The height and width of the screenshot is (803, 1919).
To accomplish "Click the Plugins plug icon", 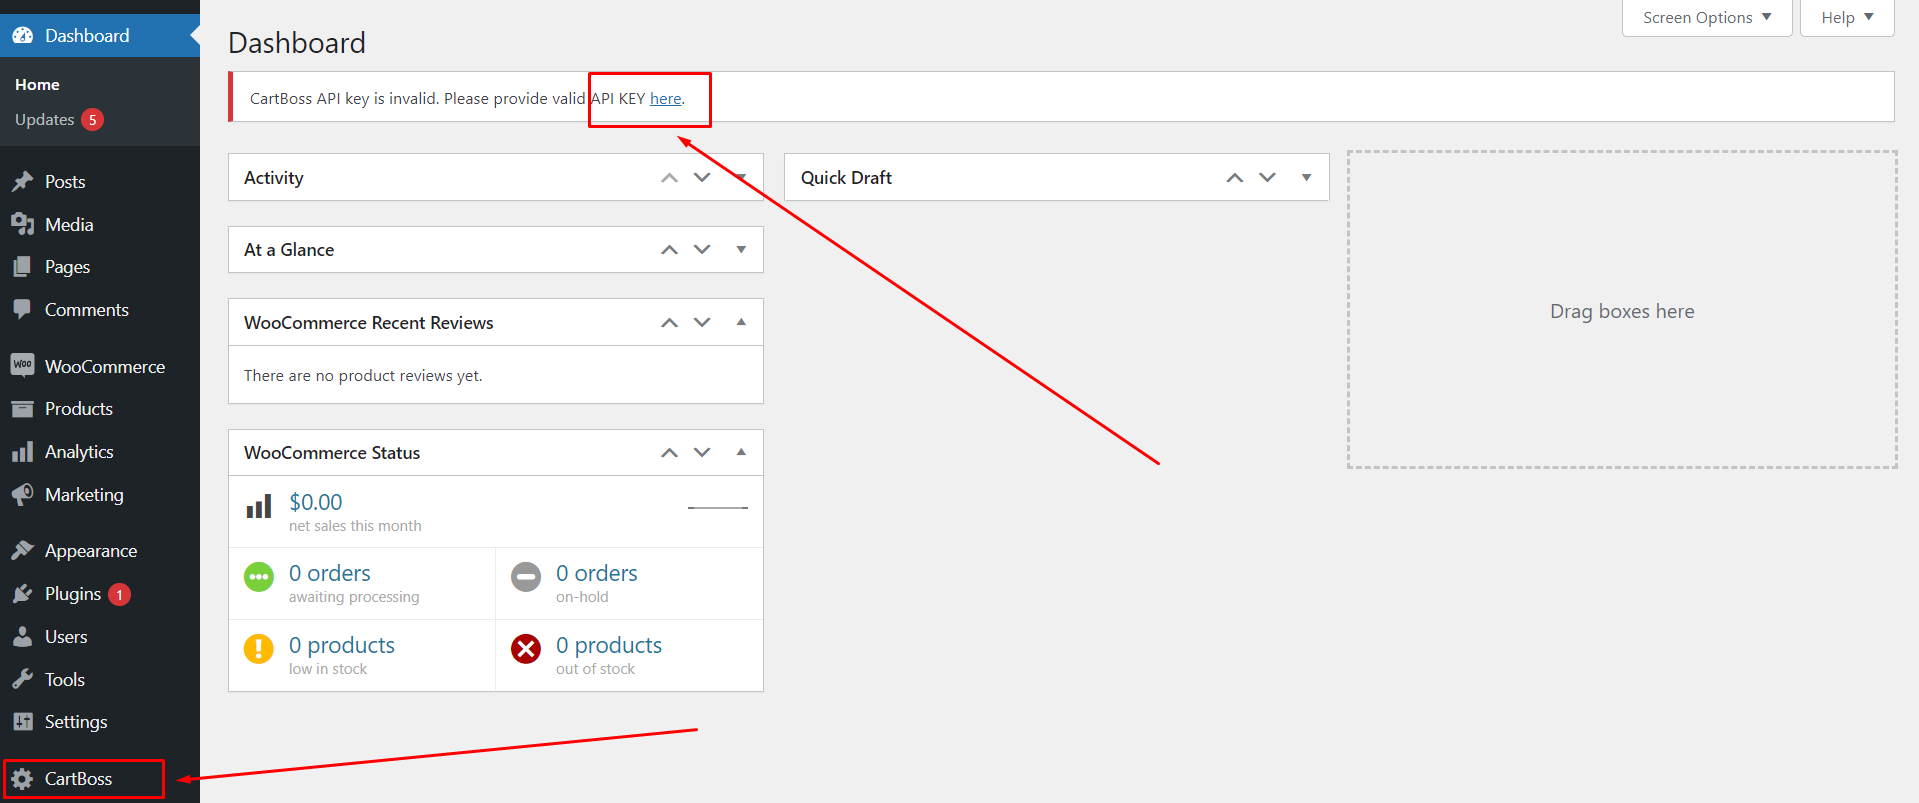I will (23, 594).
